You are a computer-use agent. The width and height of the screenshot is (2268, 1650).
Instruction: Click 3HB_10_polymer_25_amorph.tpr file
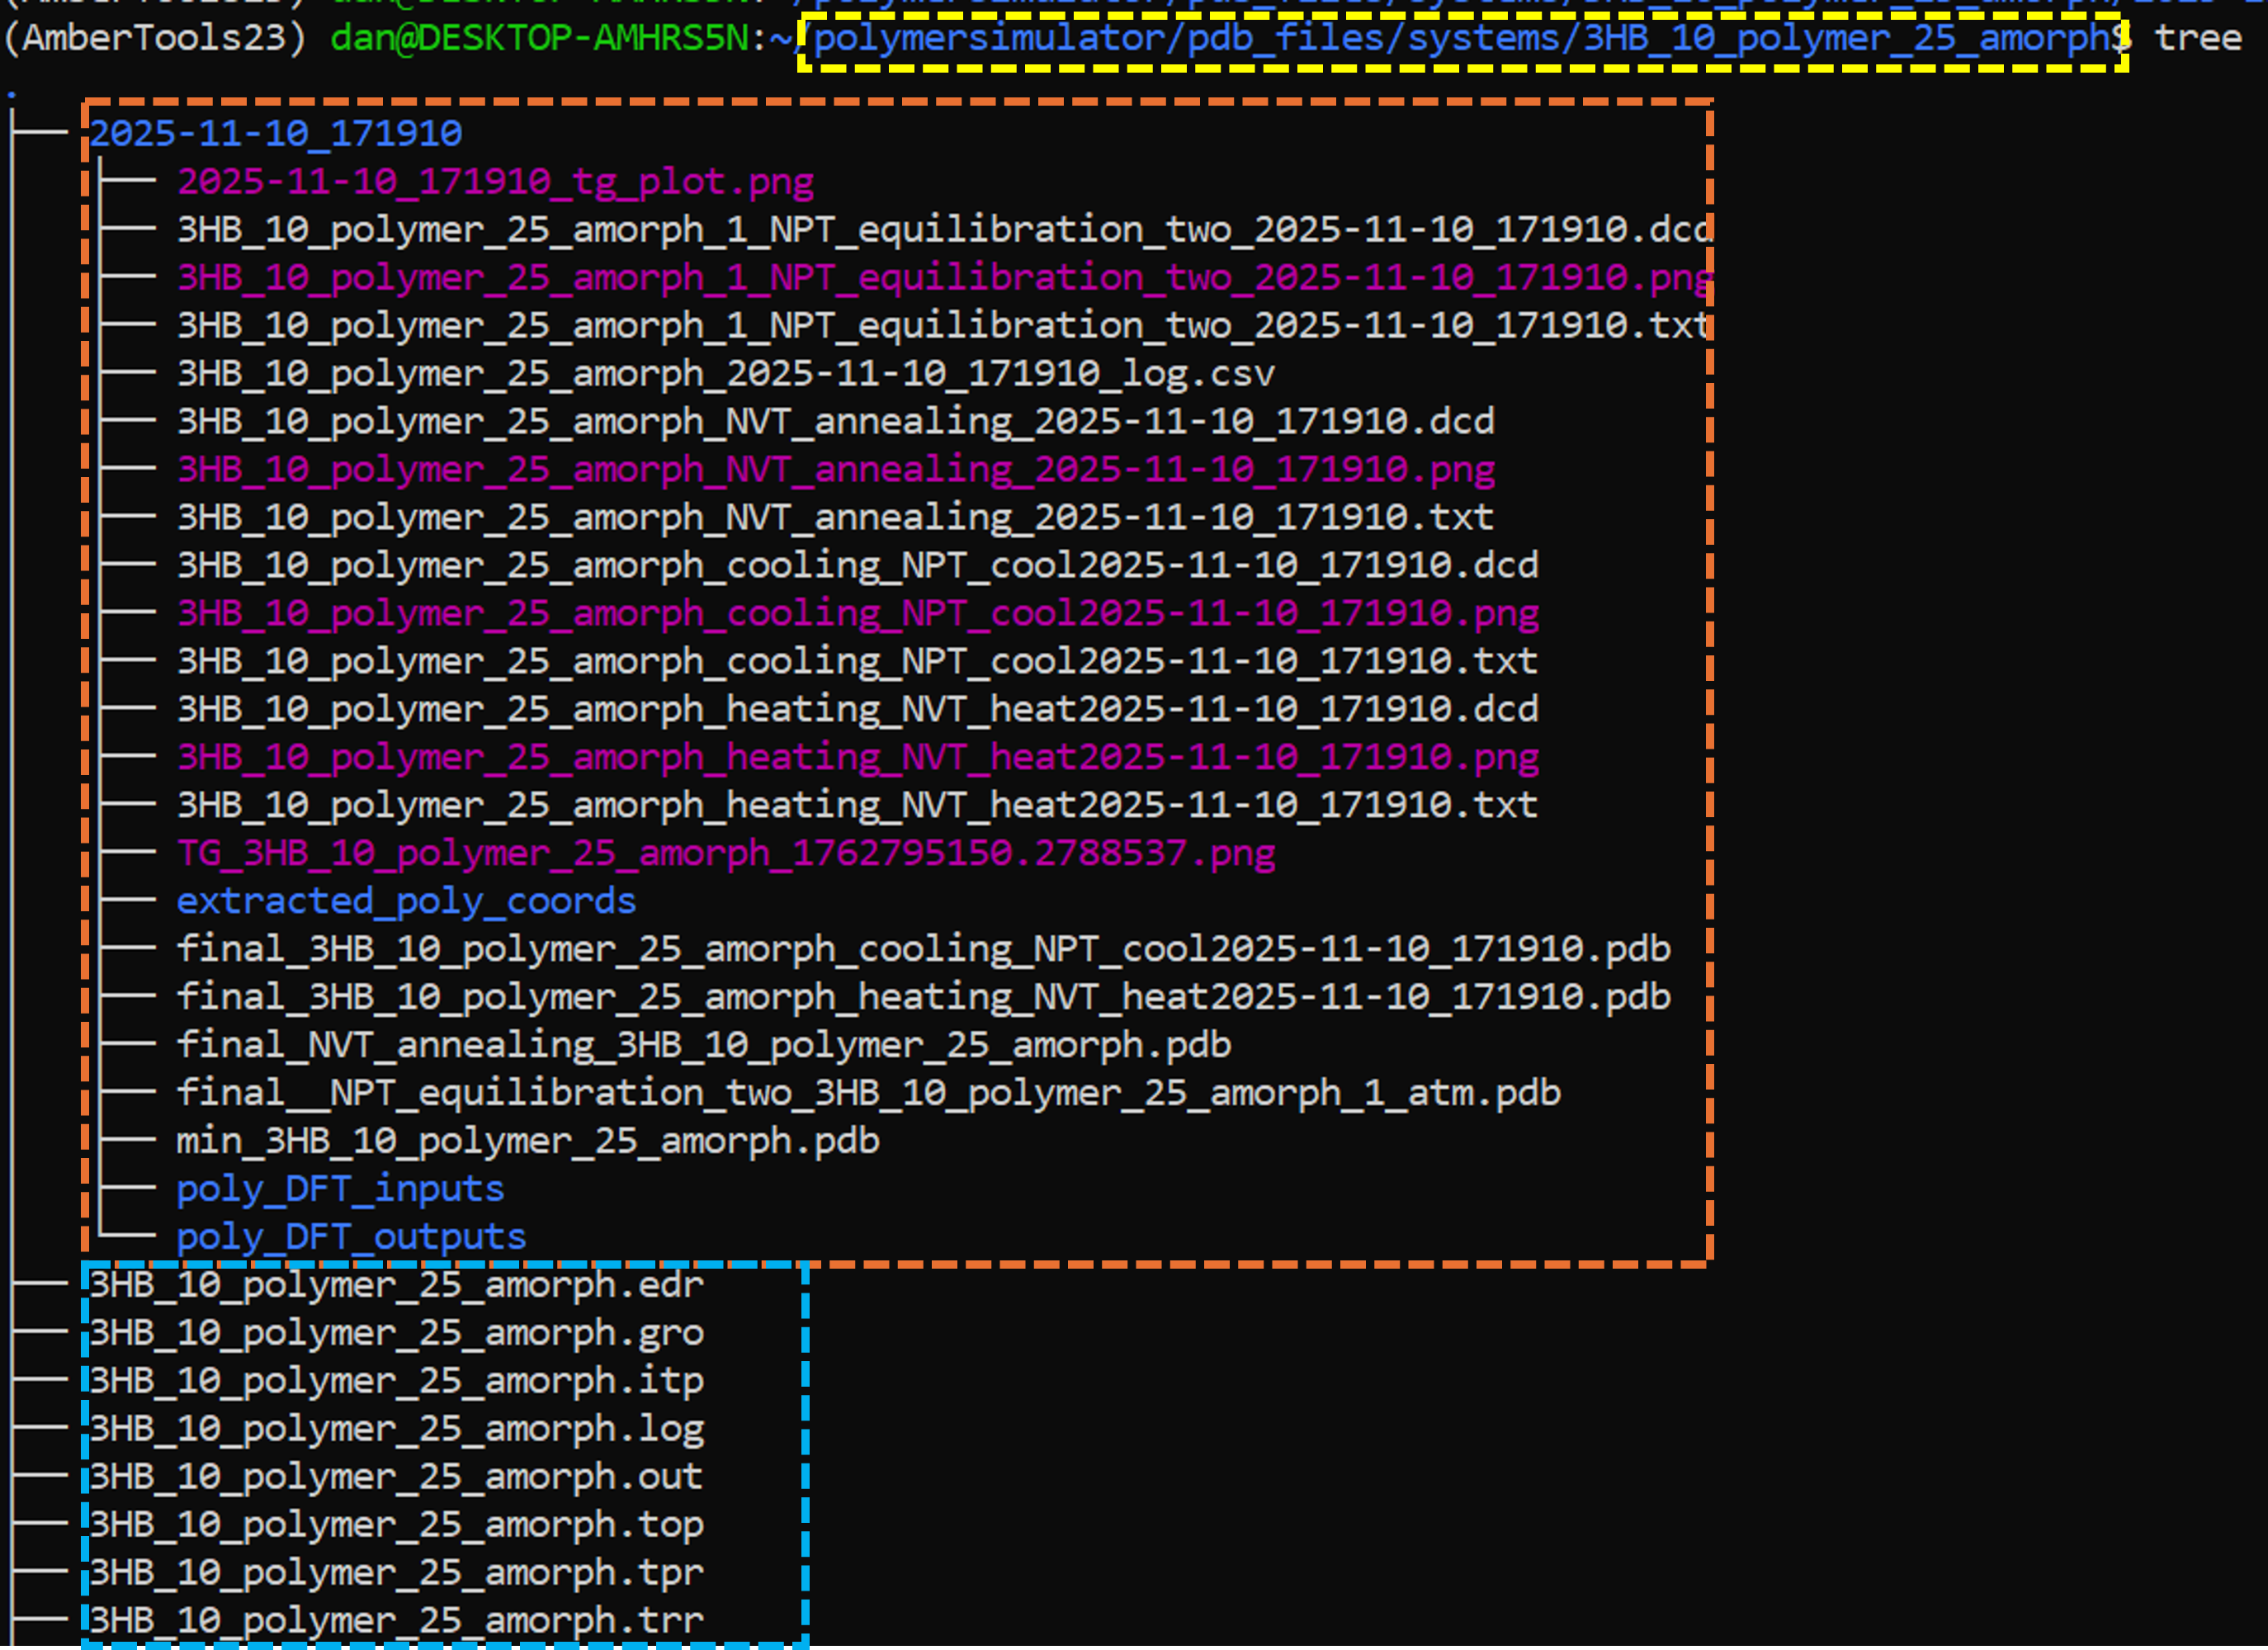click(x=397, y=1573)
